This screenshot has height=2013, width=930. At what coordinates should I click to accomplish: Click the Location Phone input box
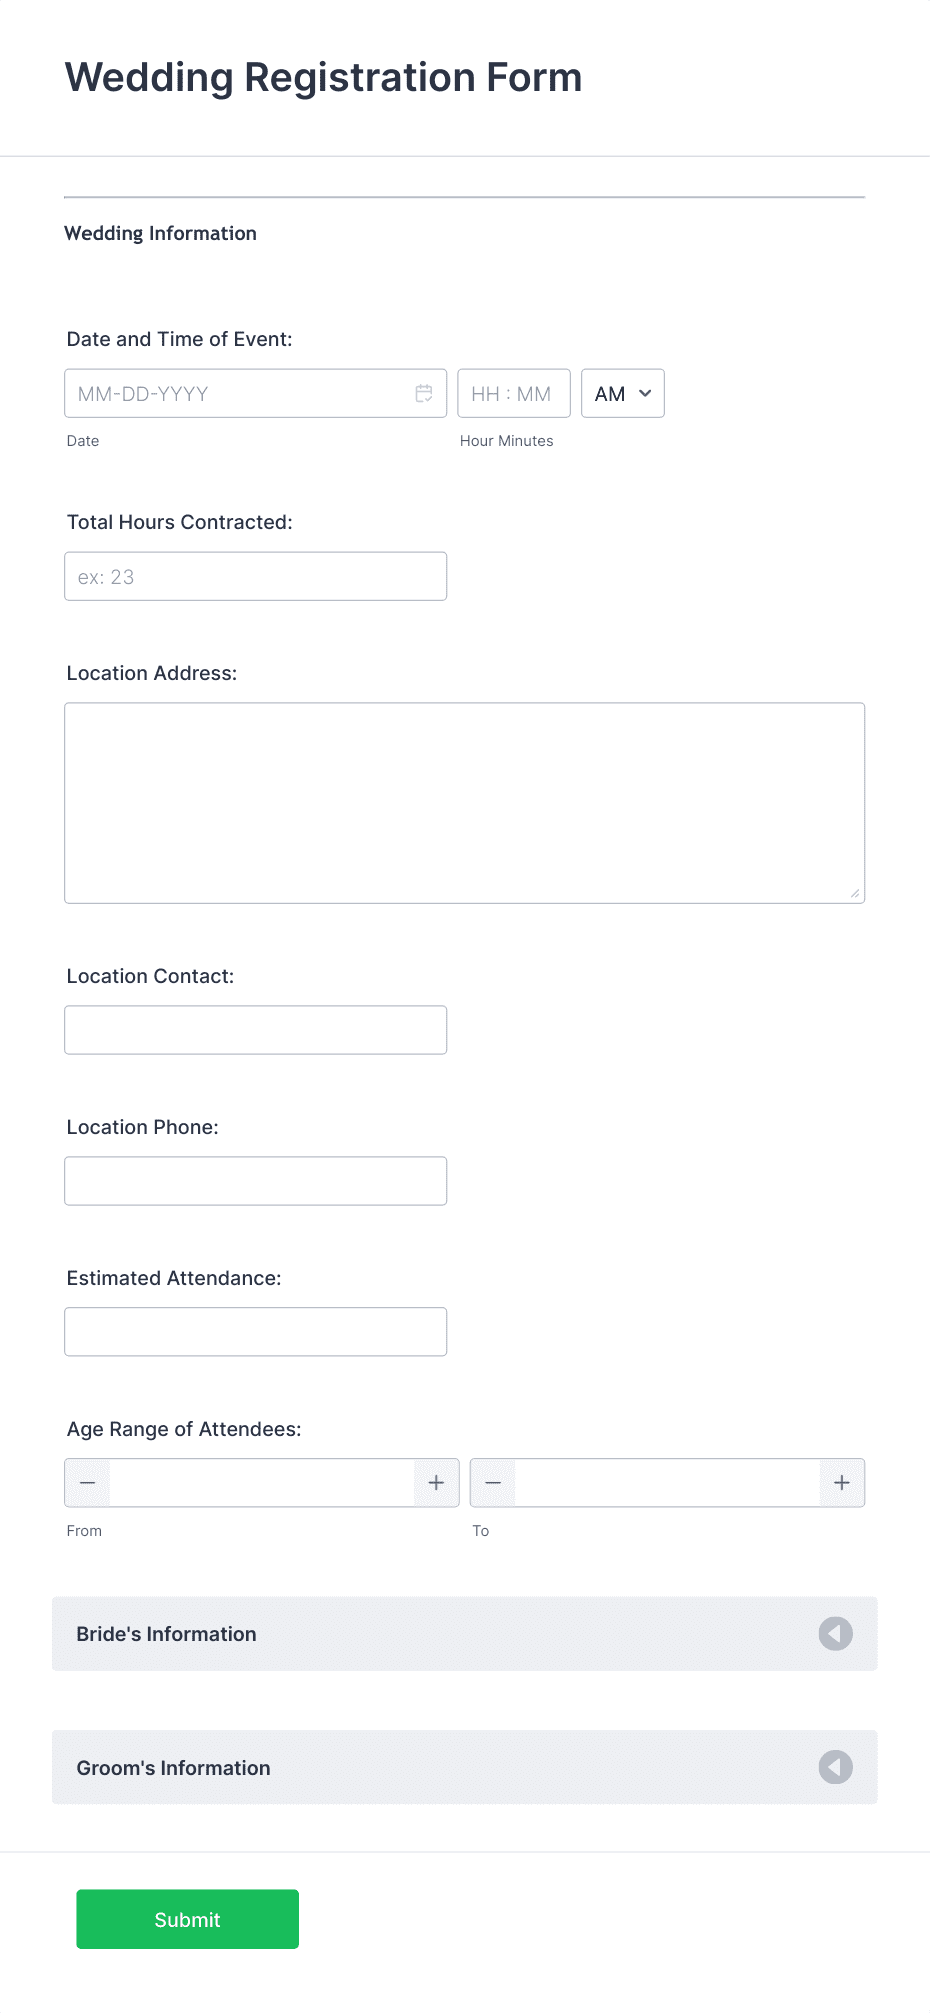tap(256, 1181)
